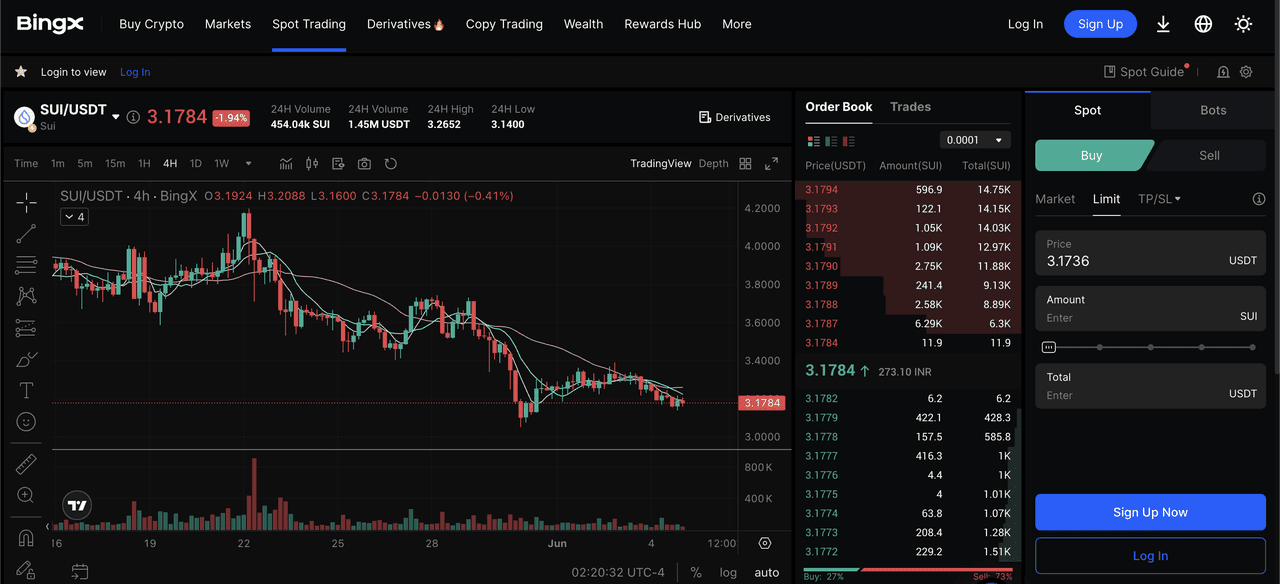Change the candlestick chart style
Screen dimensions: 1280x584
point(312,163)
